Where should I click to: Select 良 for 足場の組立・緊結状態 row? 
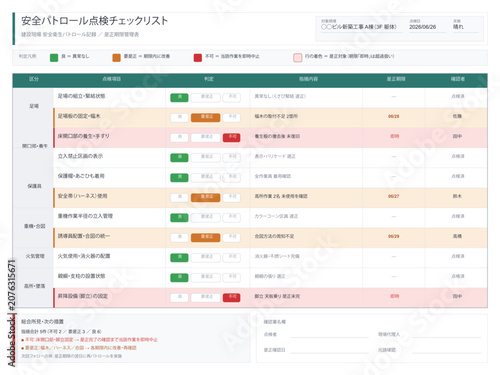click(179, 97)
